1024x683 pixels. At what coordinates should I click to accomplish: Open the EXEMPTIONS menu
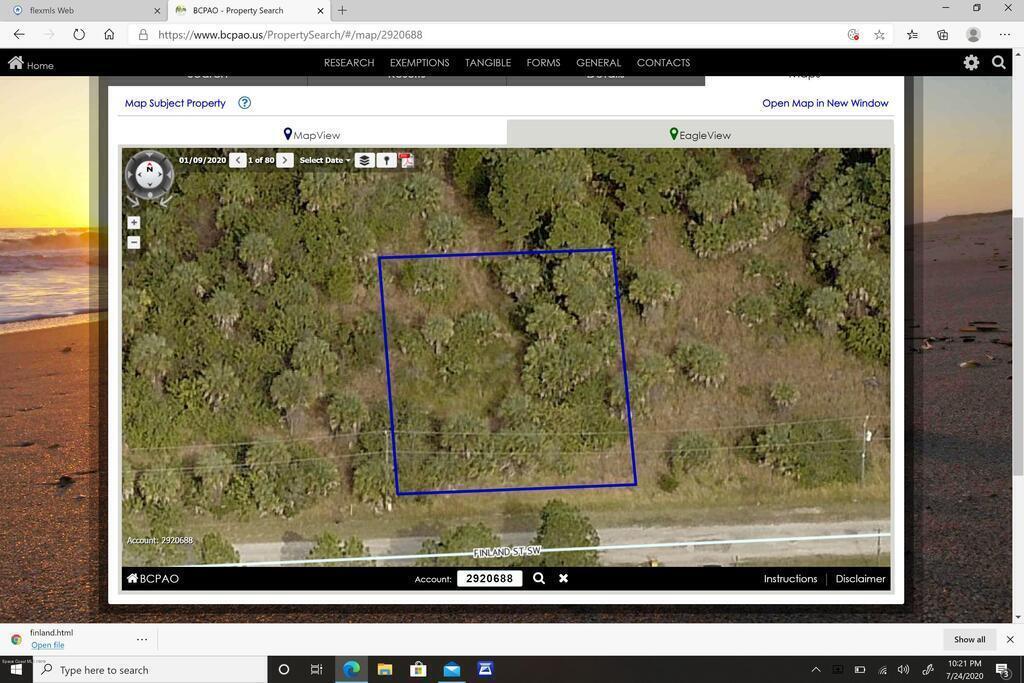(419, 62)
